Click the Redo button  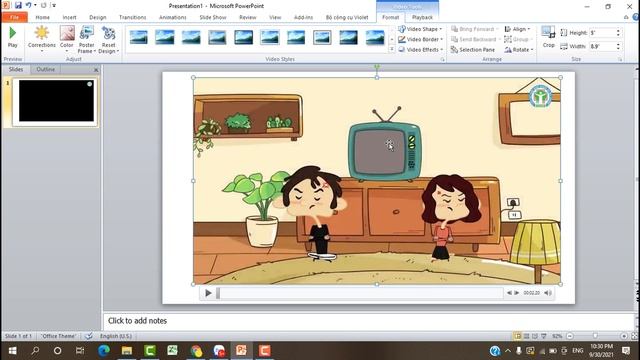(43, 5)
